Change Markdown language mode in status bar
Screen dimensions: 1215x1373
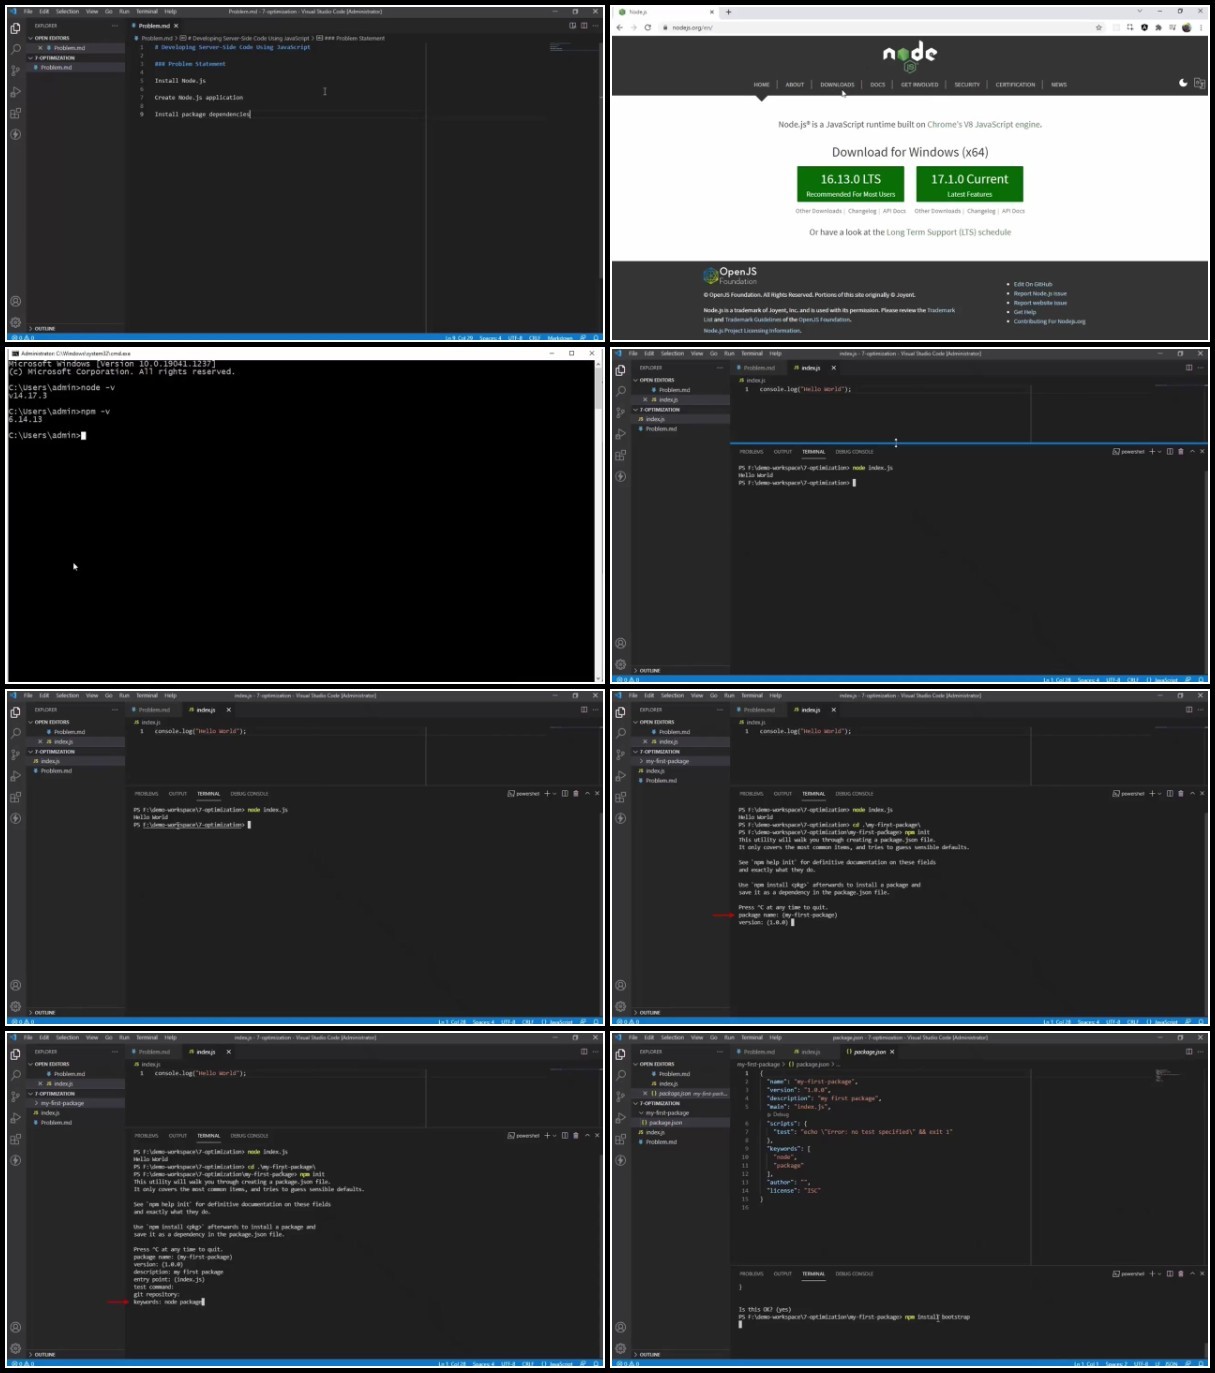(x=560, y=338)
